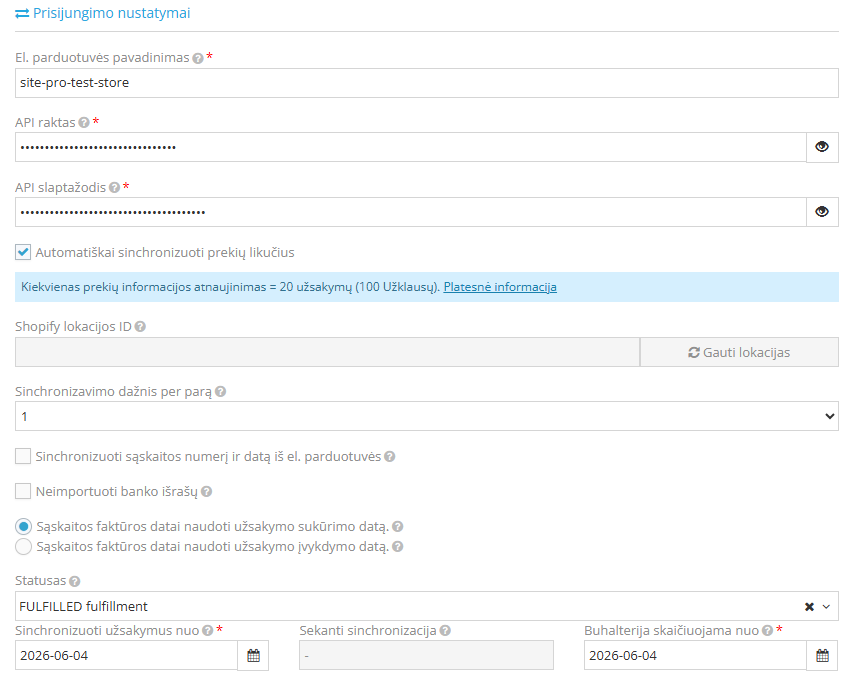Enable Sinchronizuoti sąskaitos numerį ir datą checkbox

tap(23, 456)
